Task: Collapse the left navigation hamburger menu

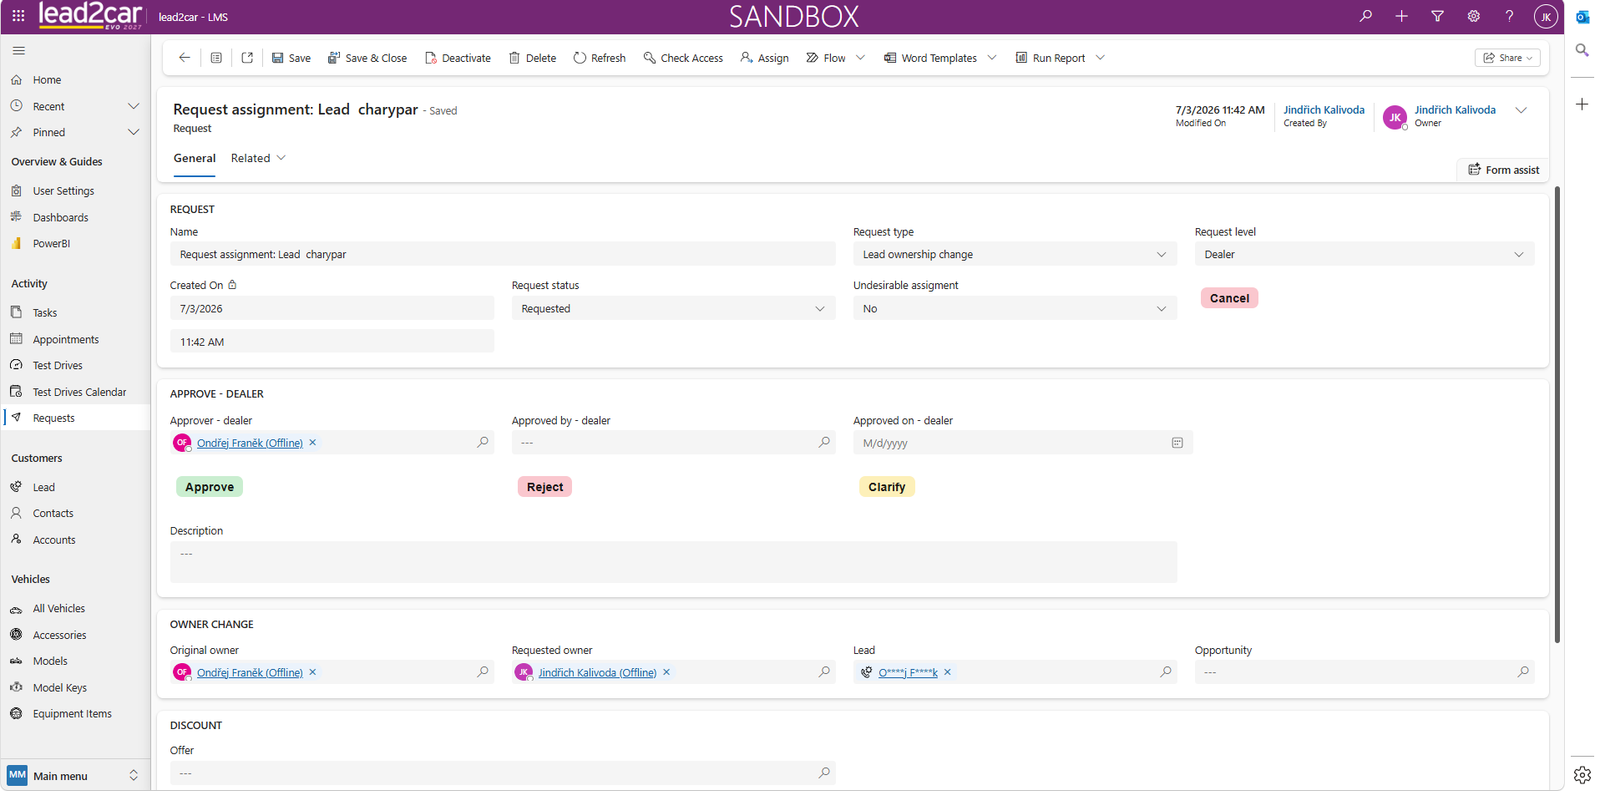Action: tap(18, 50)
